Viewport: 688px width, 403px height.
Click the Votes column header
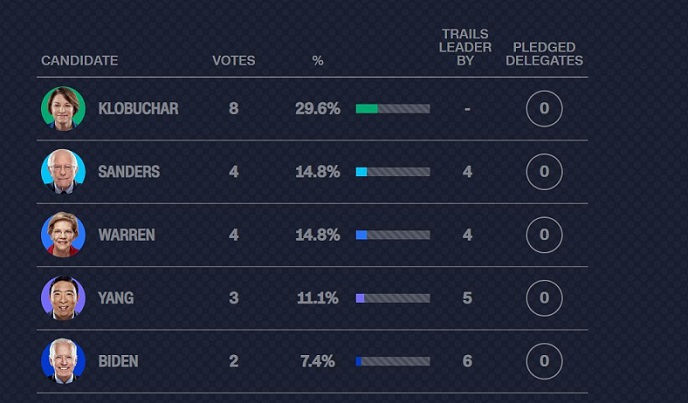233,60
